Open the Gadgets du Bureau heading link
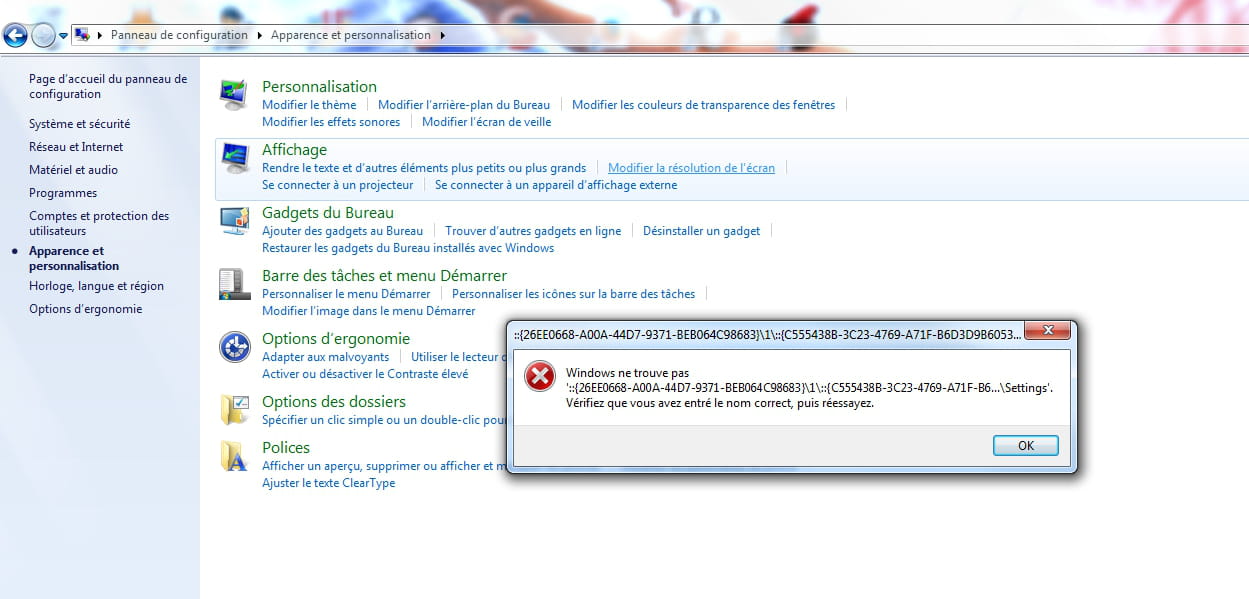Image resolution: width=1249 pixels, height=599 pixels. click(x=328, y=212)
